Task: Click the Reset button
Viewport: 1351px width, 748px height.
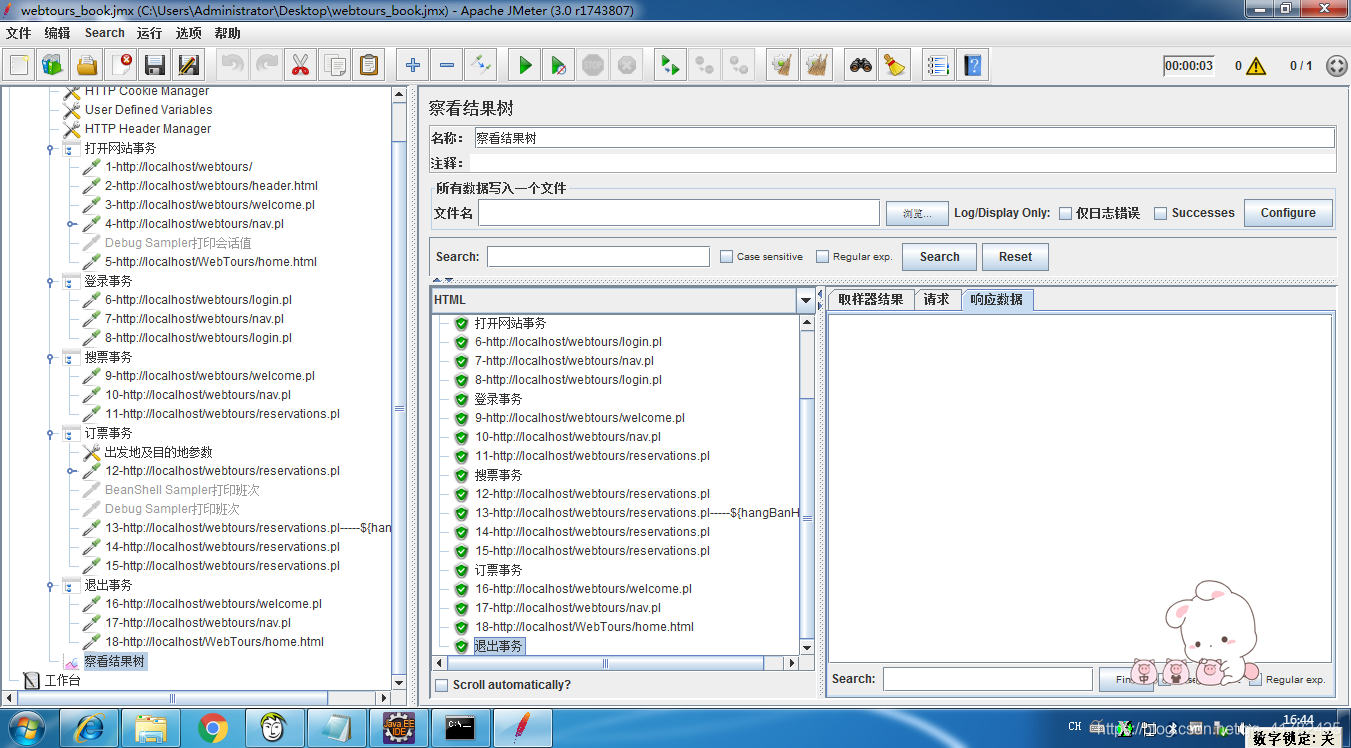Action: click(1015, 257)
